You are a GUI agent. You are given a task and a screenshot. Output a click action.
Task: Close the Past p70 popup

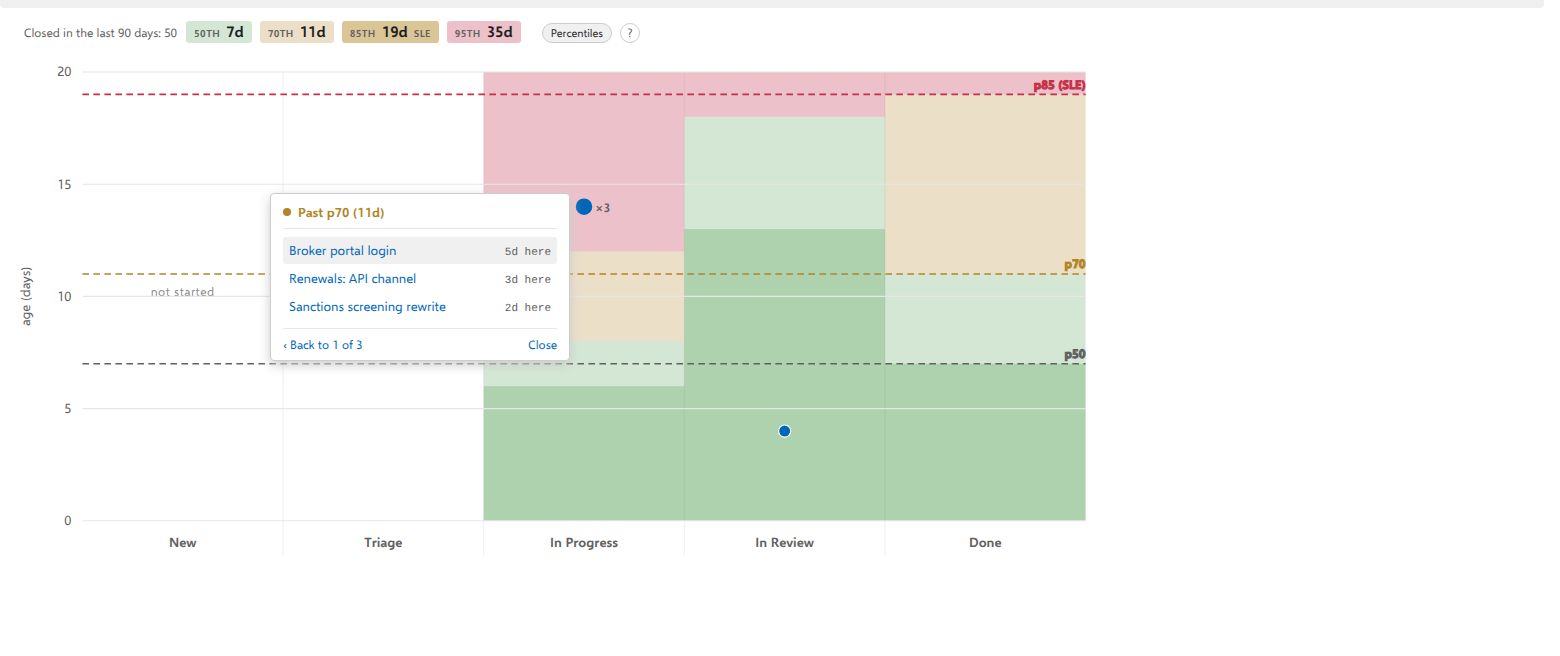tap(543, 345)
